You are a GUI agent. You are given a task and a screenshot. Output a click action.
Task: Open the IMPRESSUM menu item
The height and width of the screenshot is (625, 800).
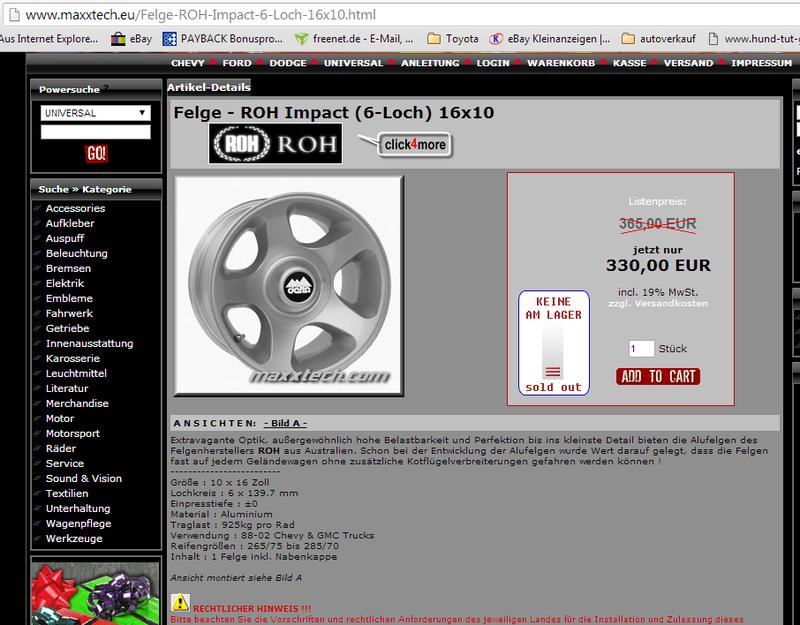click(x=761, y=63)
